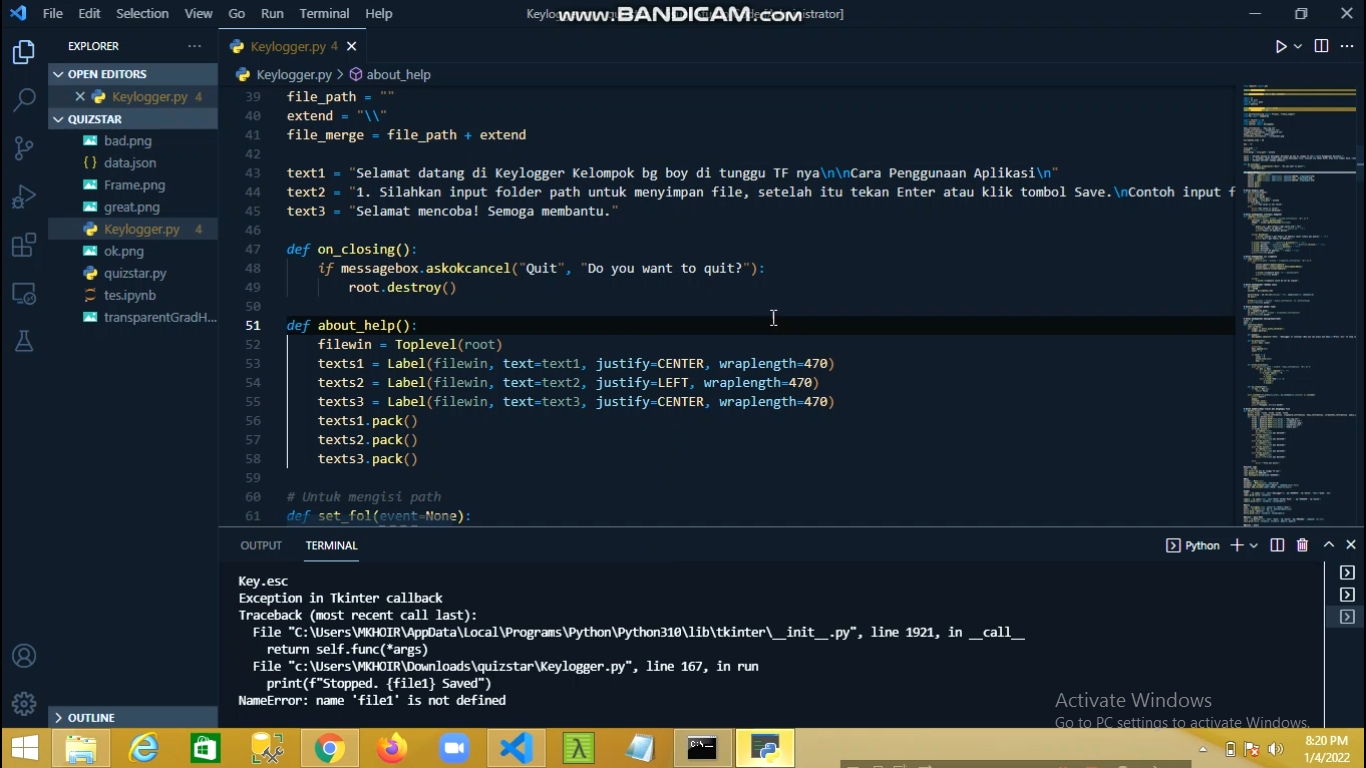Open the Selection menu
Image resolution: width=1366 pixels, height=768 pixels.
coord(142,13)
